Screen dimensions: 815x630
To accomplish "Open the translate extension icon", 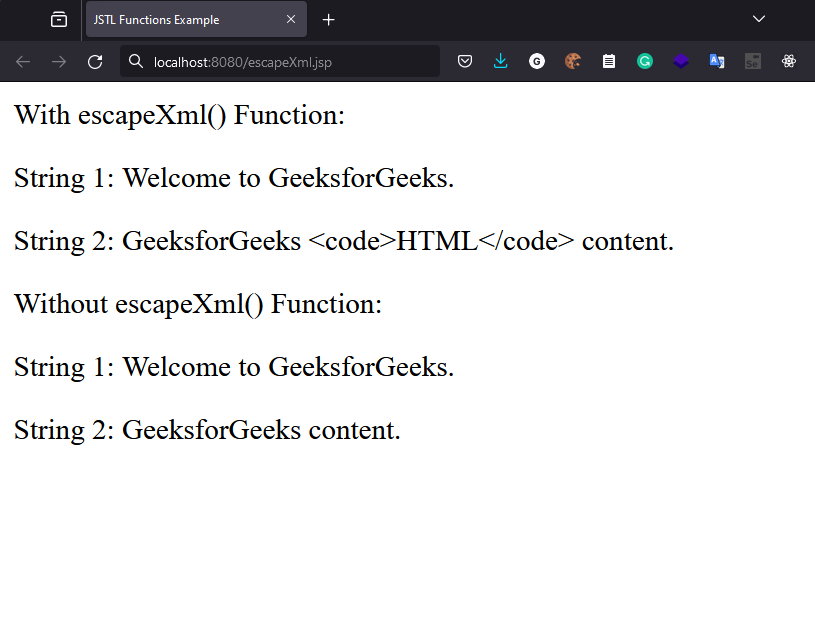I will tap(717, 61).
